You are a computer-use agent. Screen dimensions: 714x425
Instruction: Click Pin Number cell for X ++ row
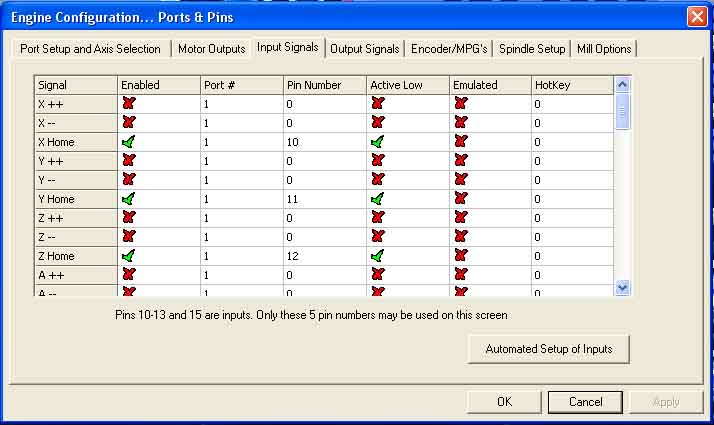[325, 104]
